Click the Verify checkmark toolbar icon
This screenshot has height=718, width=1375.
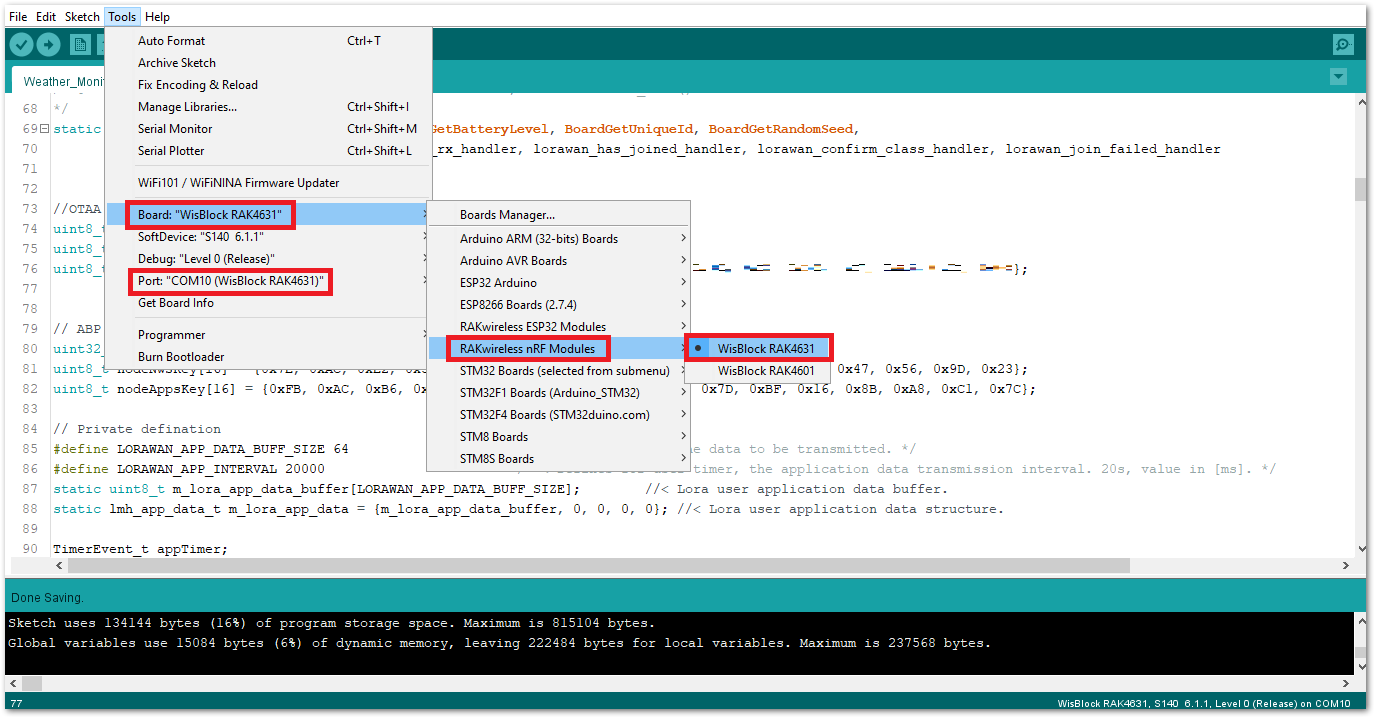(21, 44)
